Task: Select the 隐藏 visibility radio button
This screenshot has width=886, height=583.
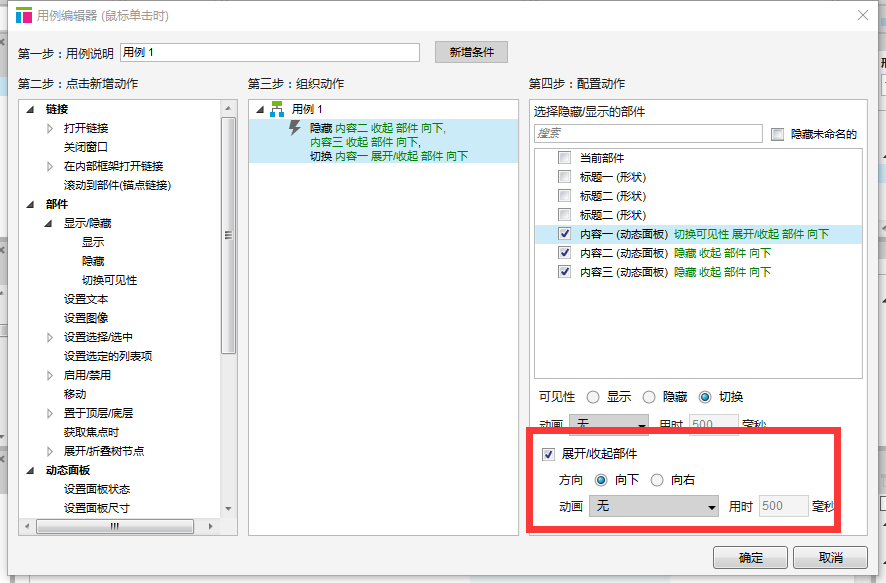Action: tap(649, 397)
